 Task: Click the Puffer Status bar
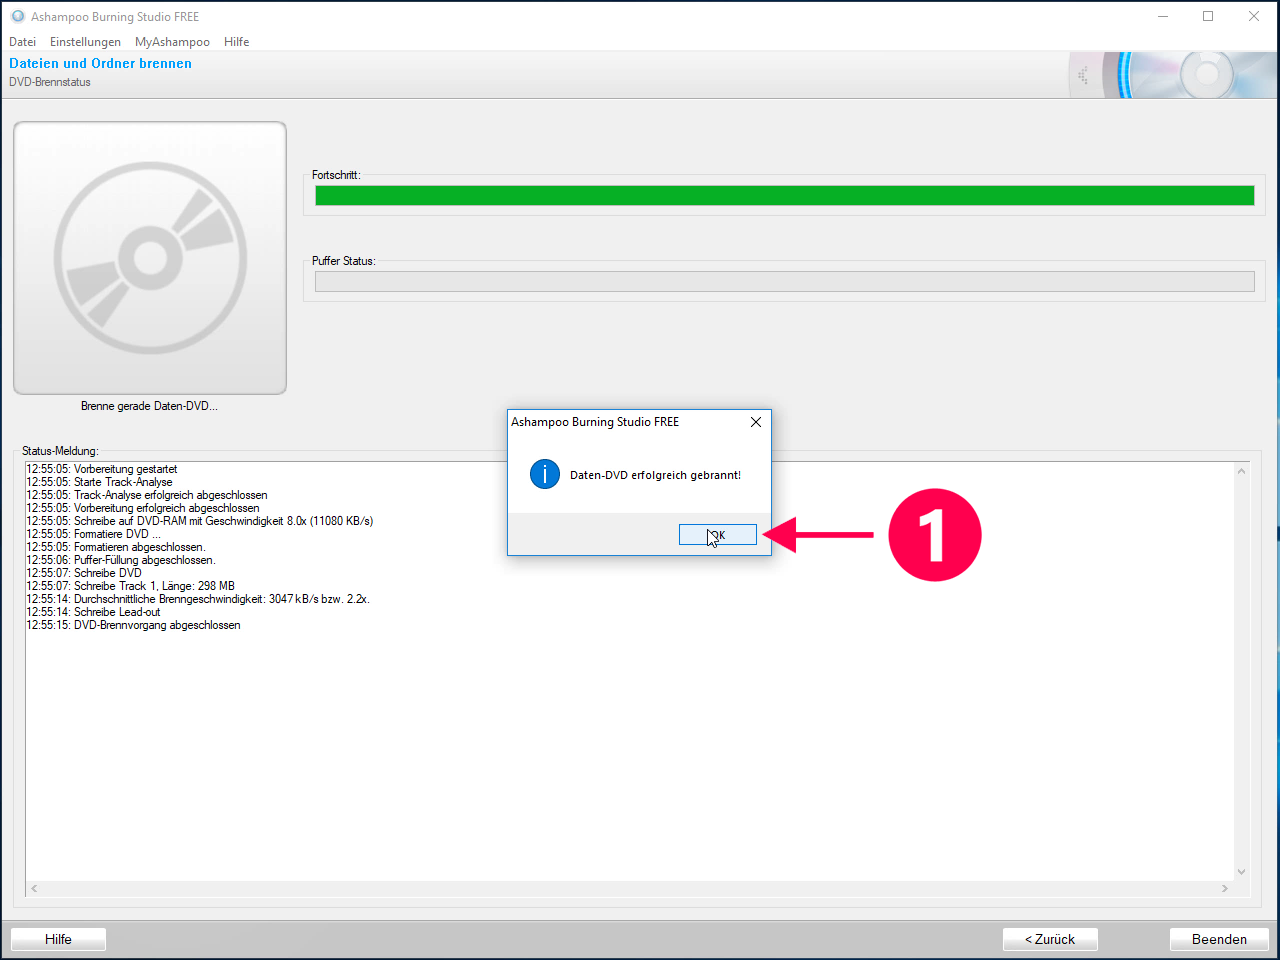[x=785, y=282]
